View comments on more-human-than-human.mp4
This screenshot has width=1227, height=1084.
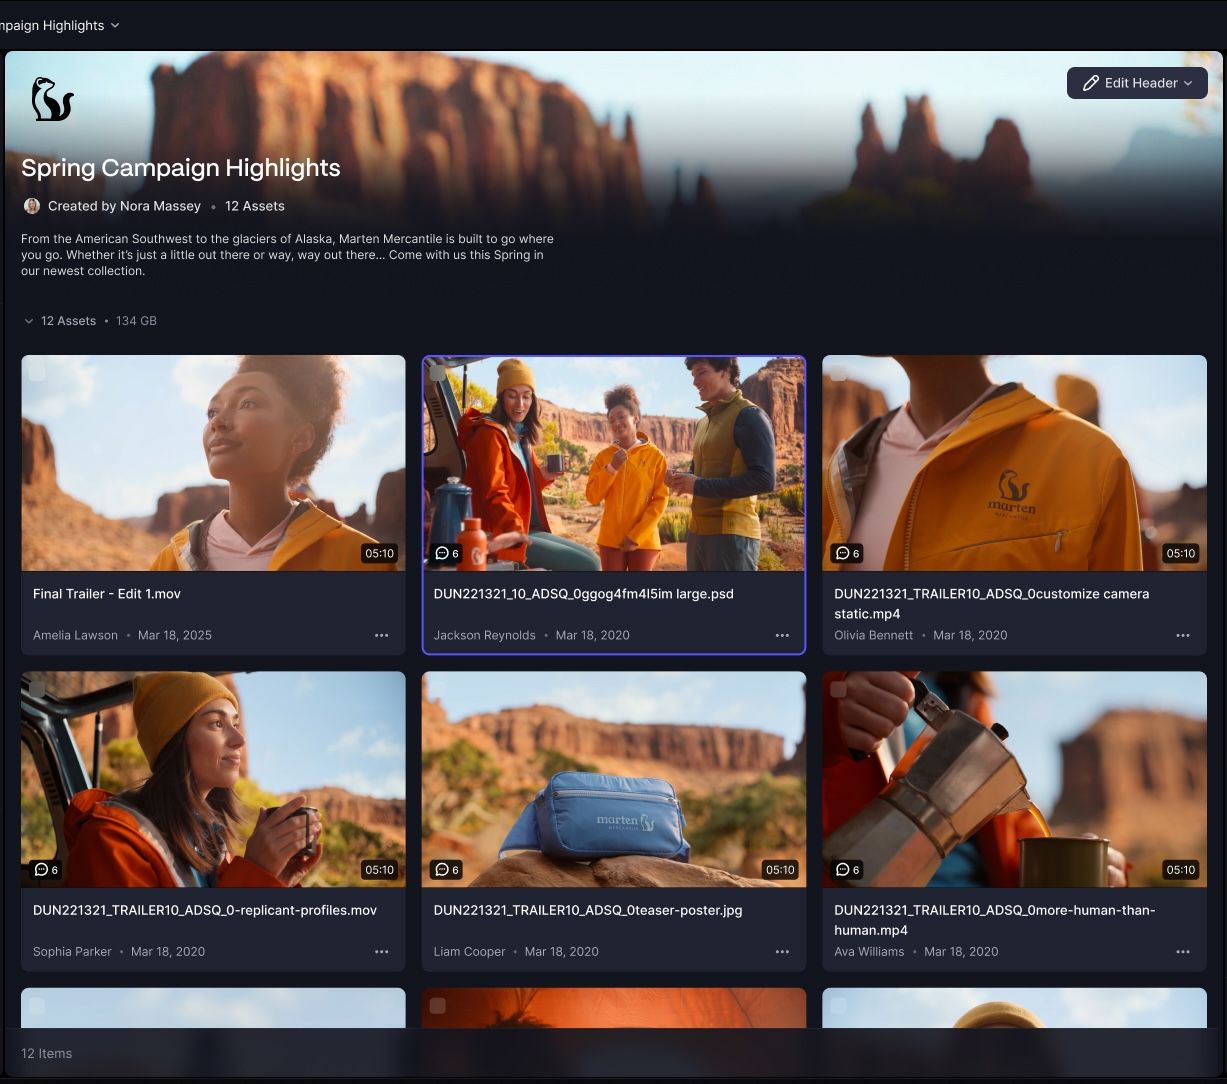point(848,870)
